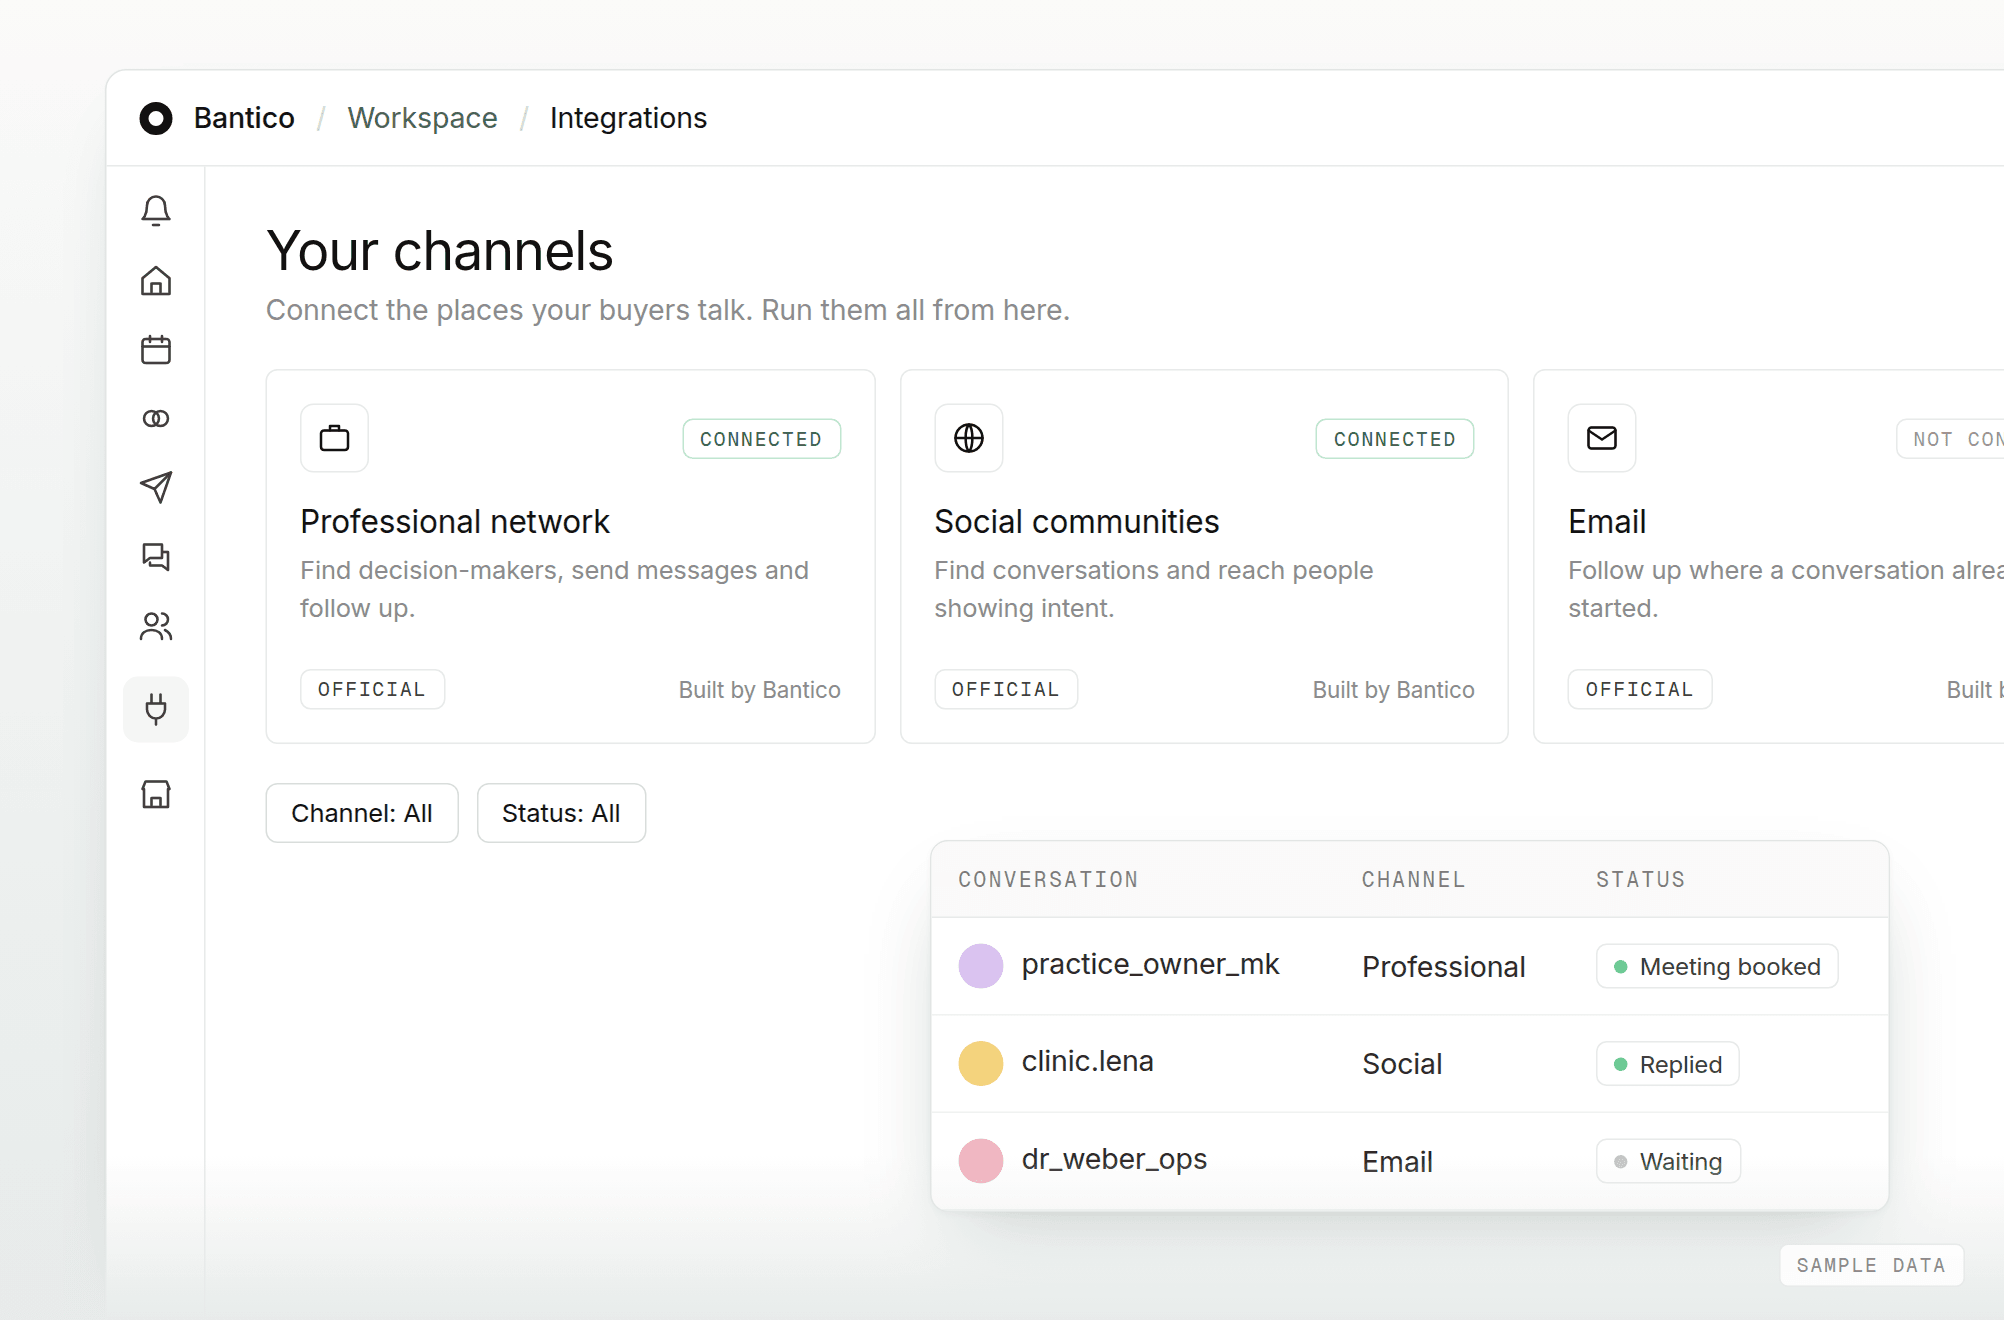Click Social channel cell
The image size is (2004, 1320).
[x=1402, y=1064]
